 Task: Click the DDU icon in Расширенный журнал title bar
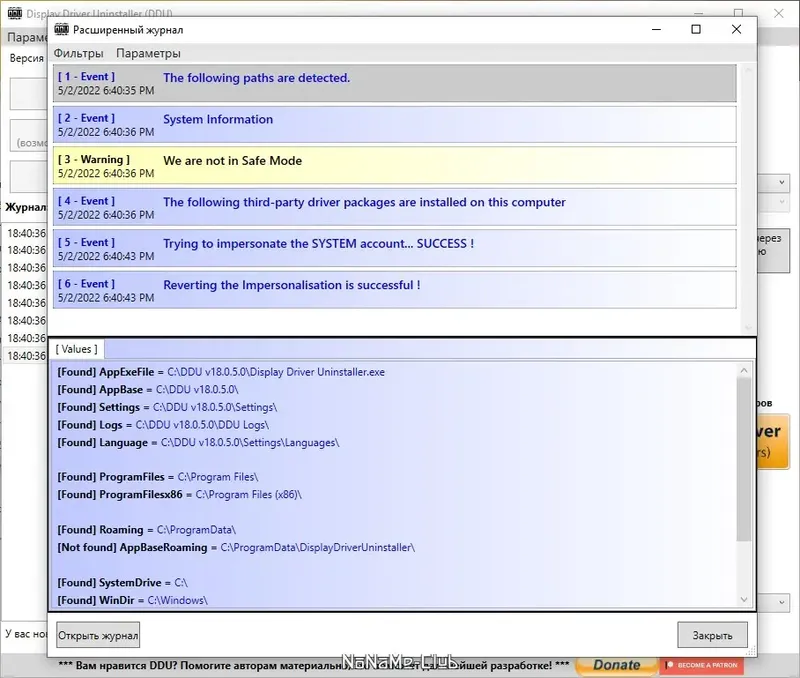(x=61, y=30)
